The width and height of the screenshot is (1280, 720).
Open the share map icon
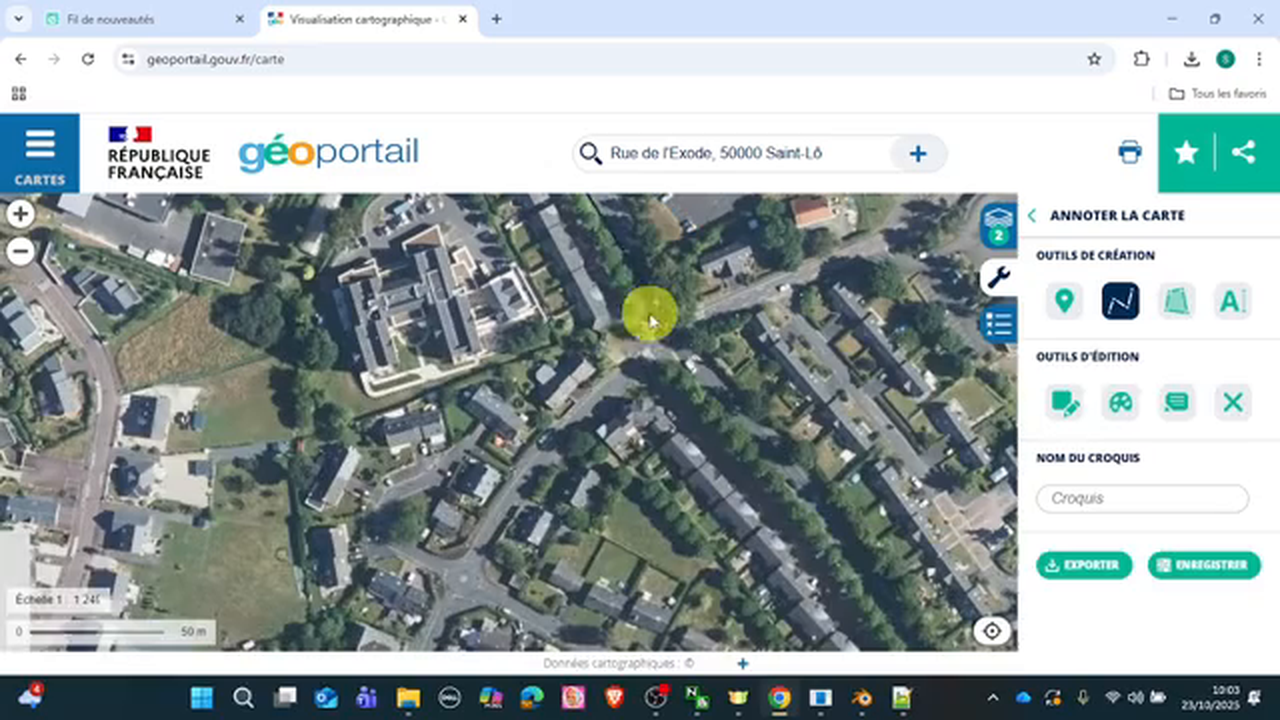[1243, 152]
